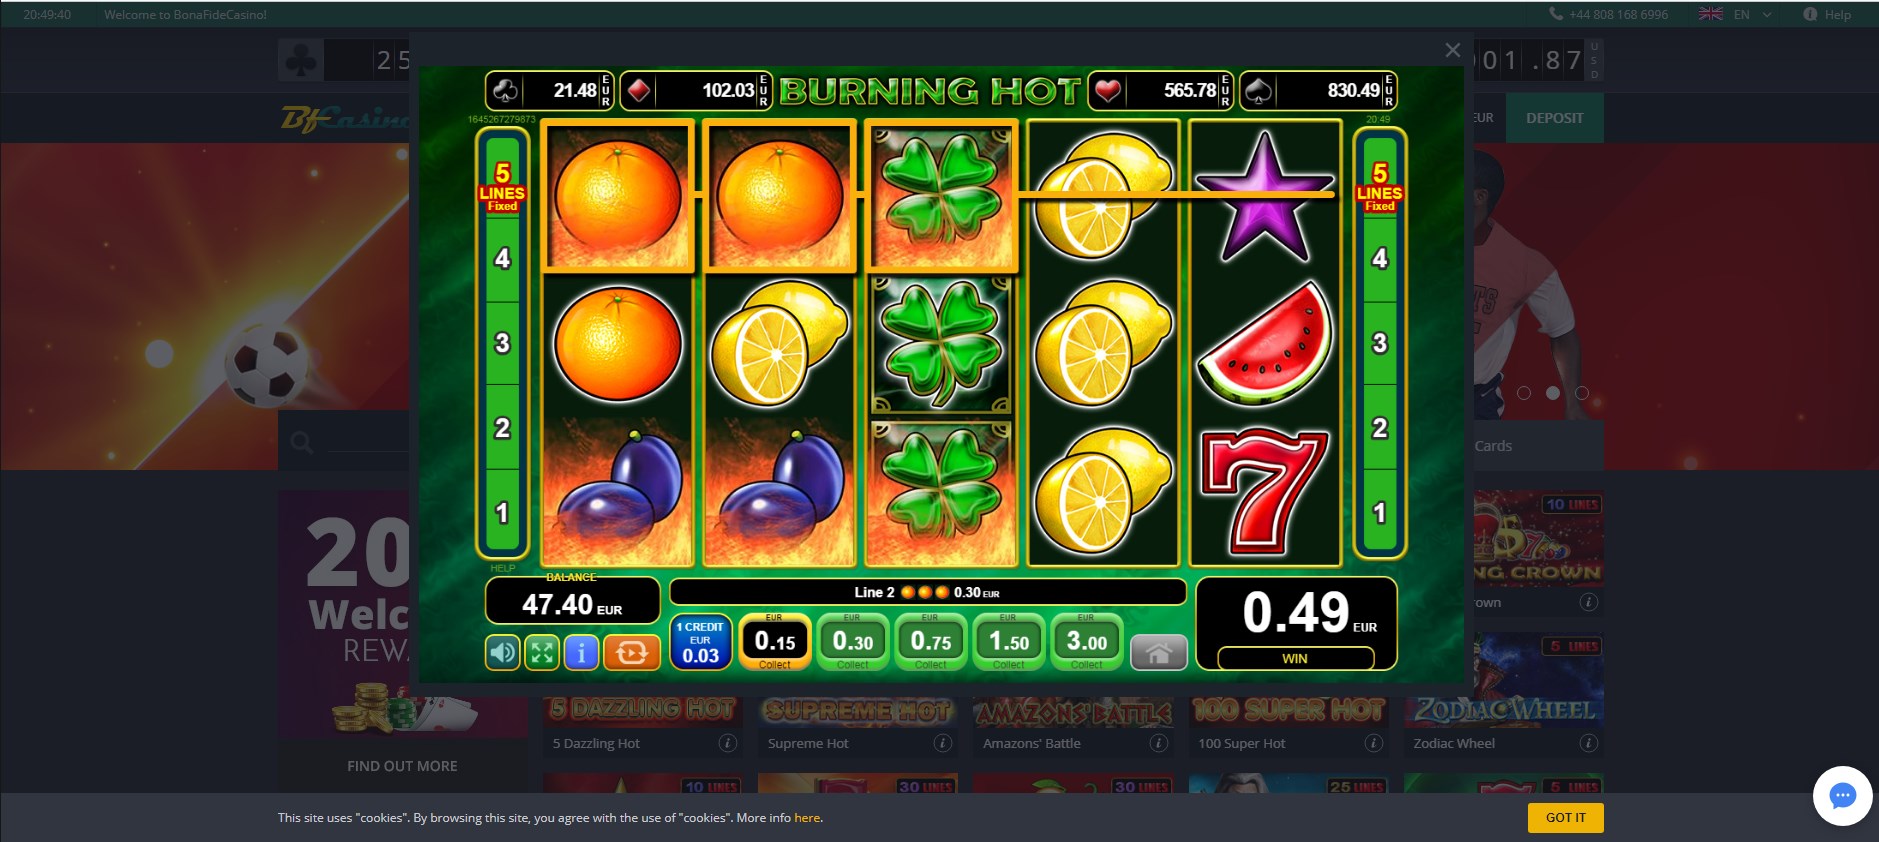Click the DEPOSIT tab

click(x=1554, y=118)
